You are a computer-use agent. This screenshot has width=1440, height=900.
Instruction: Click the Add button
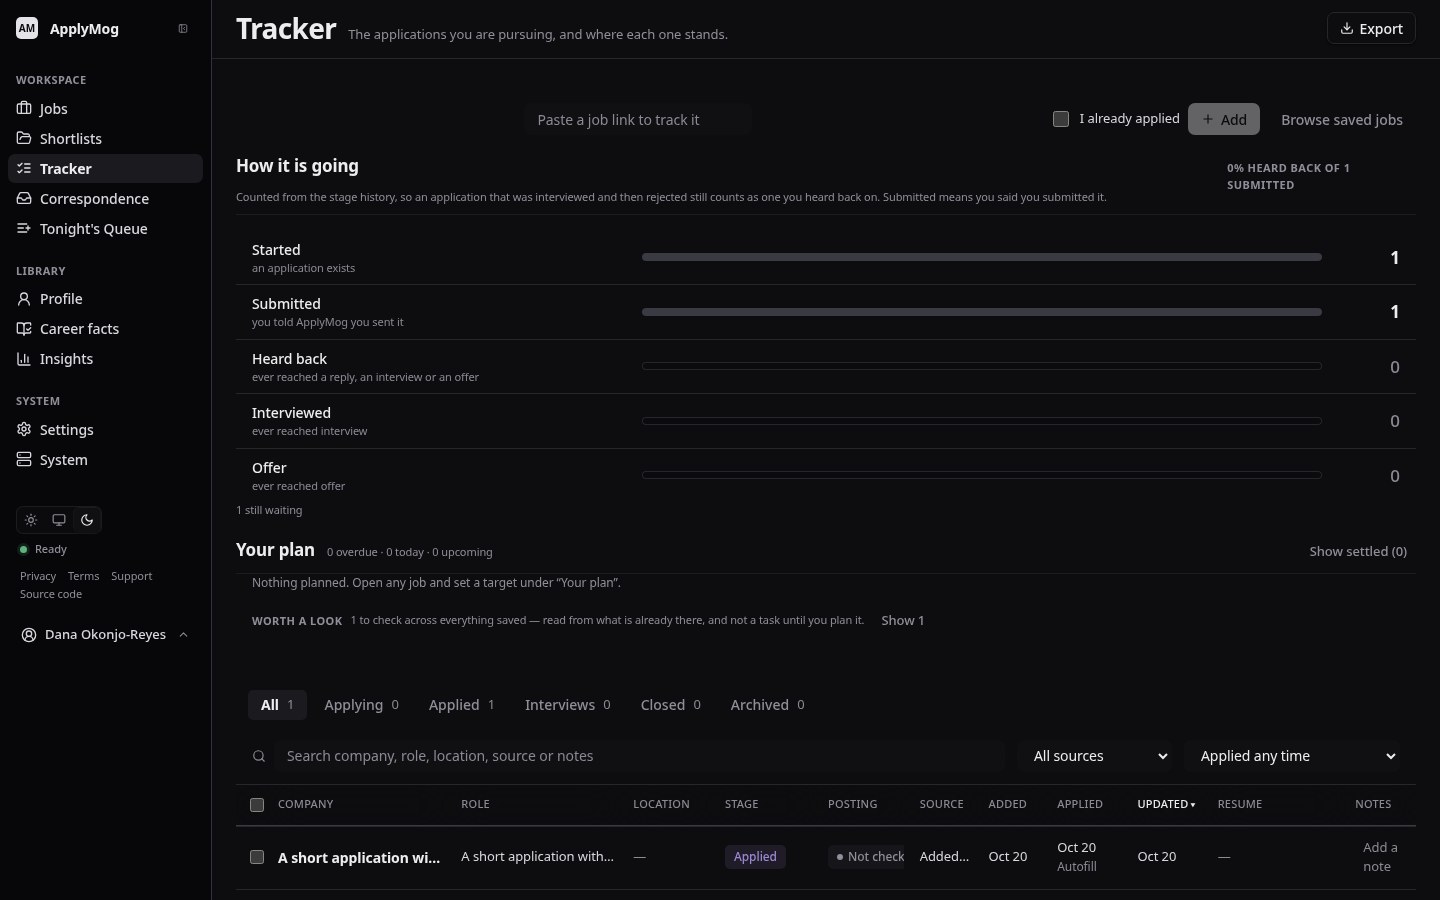click(x=1224, y=119)
